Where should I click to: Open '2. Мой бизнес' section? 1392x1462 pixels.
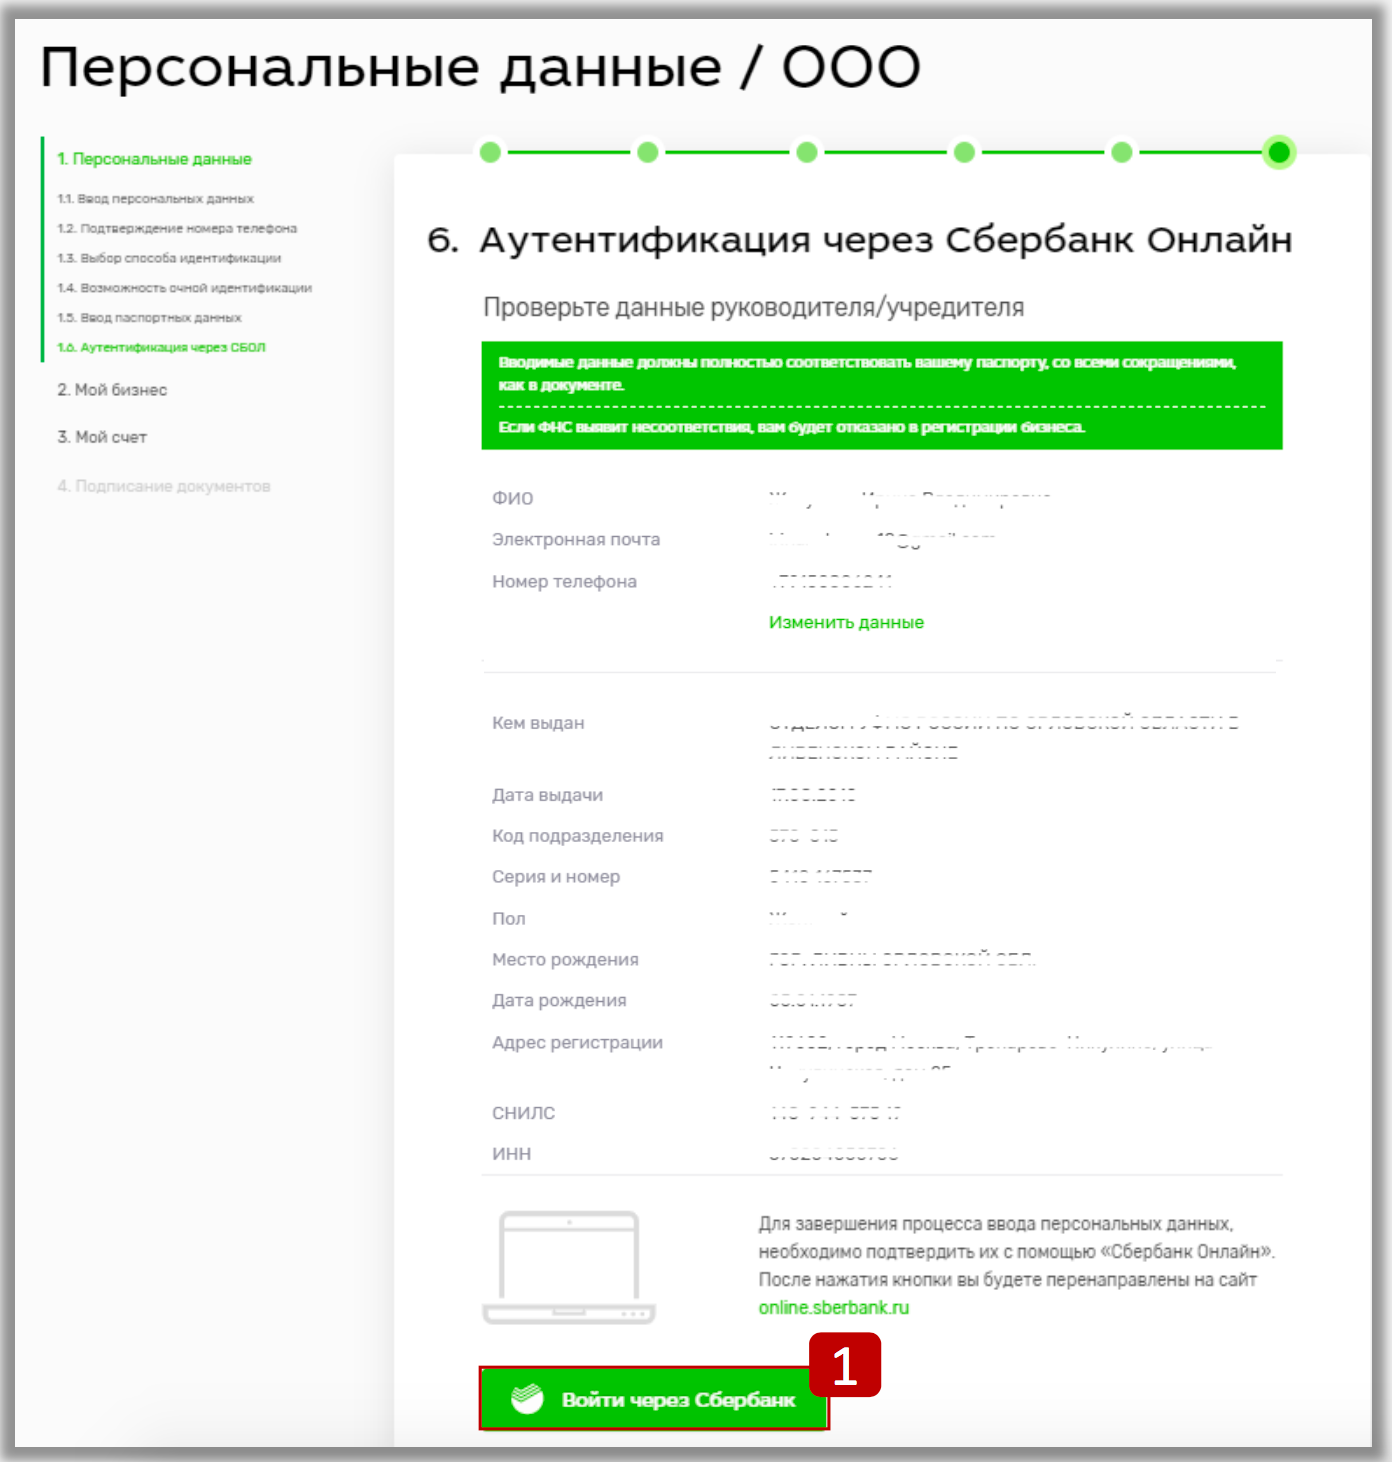click(112, 390)
